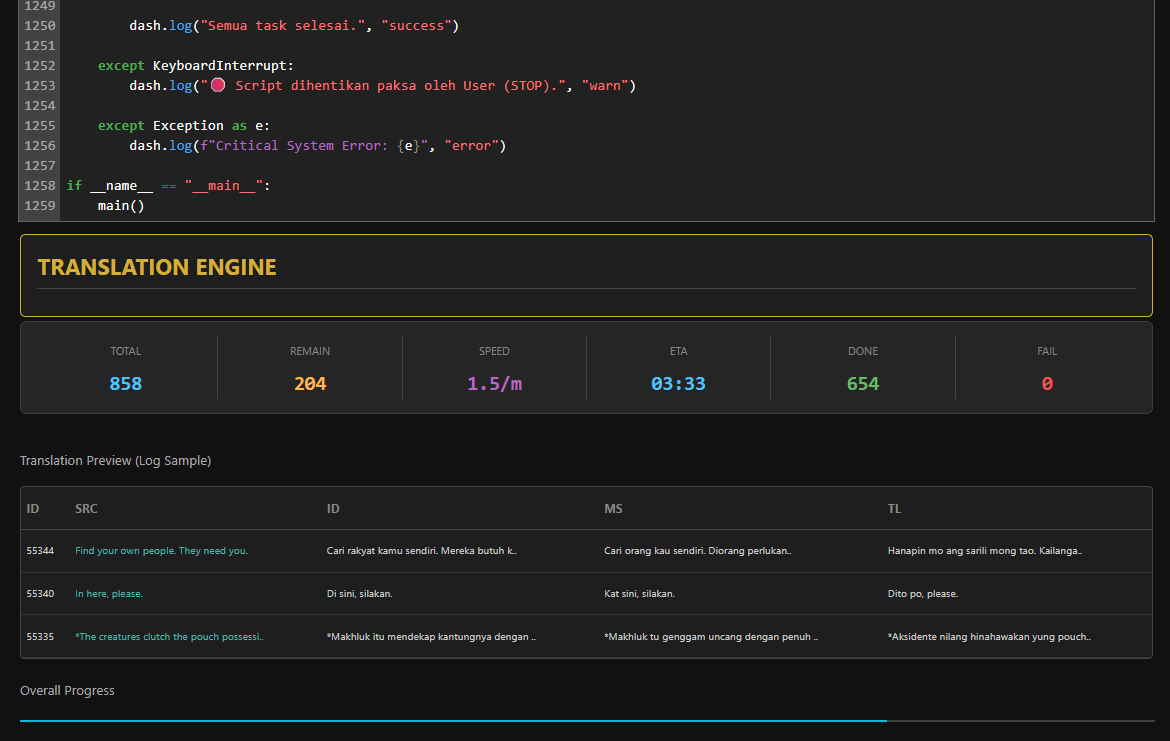The height and width of the screenshot is (741, 1170).
Task: Click the Overall Progress bar
Action: click(586, 720)
